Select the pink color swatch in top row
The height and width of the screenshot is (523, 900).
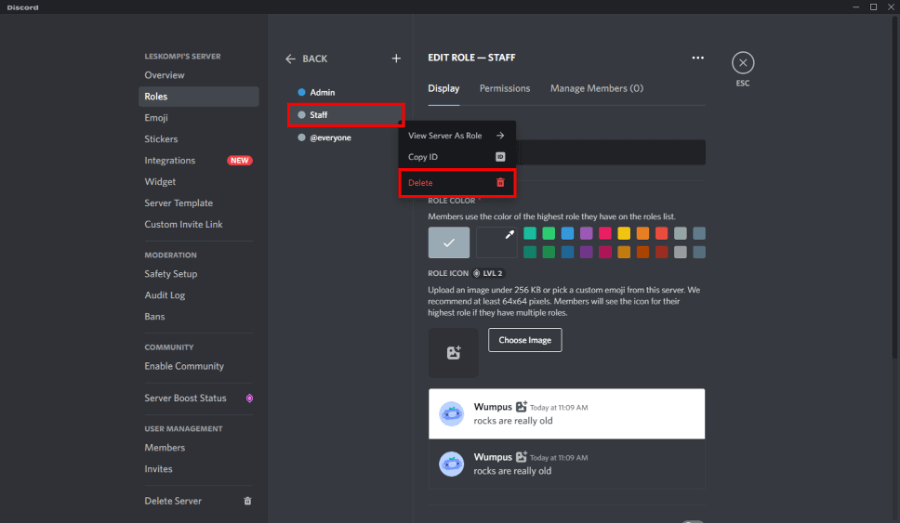point(605,233)
